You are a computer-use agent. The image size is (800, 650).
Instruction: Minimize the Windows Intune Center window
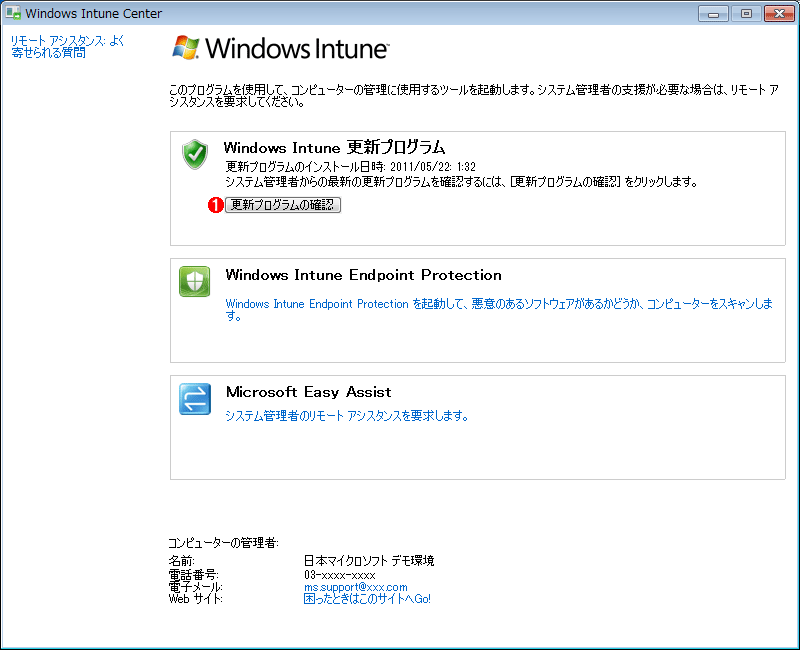(713, 14)
